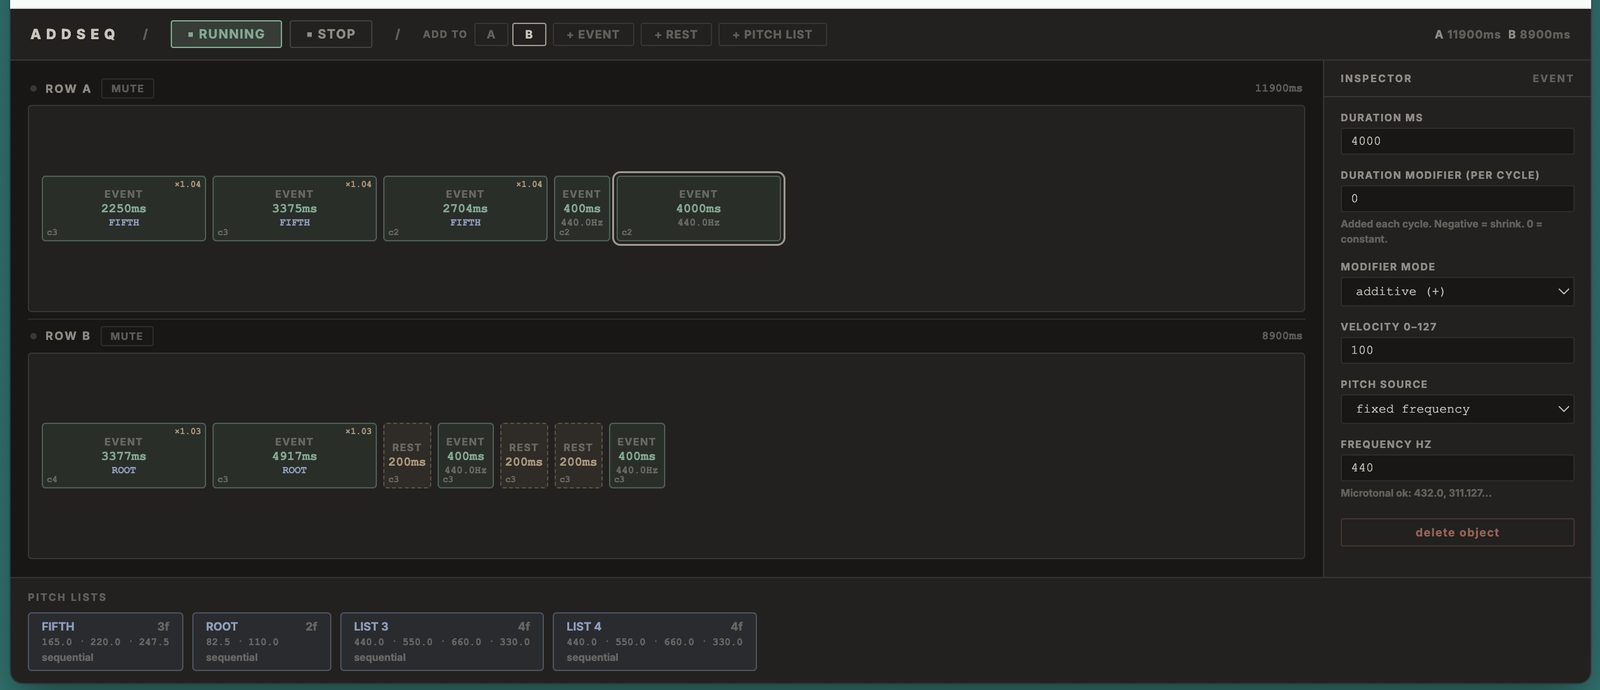Select the first 200ms rest in Row B
Image resolution: width=1600 pixels, height=690 pixels.
[x=407, y=456]
